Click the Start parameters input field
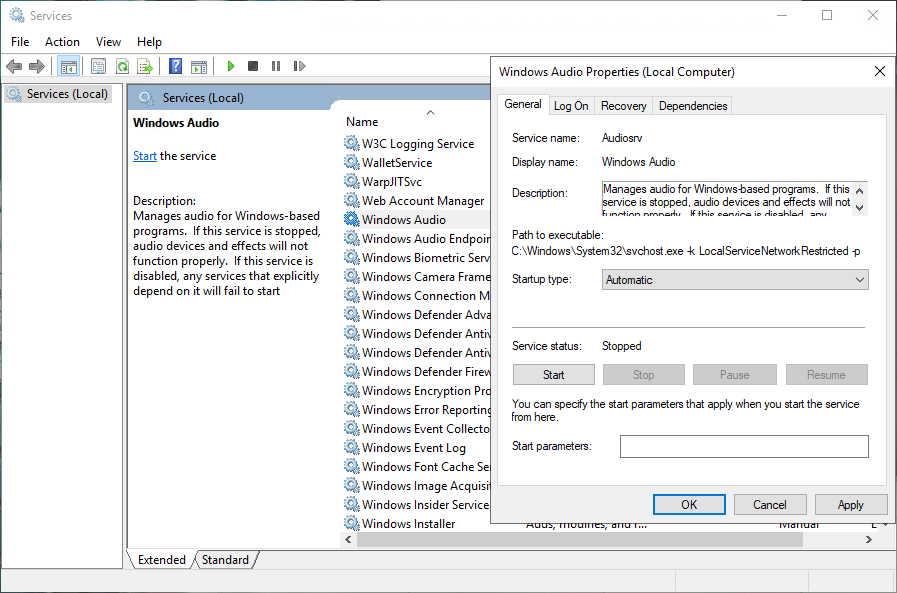This screenshot has width=897, height=593. pyautogui.click(x=744, y=446)
